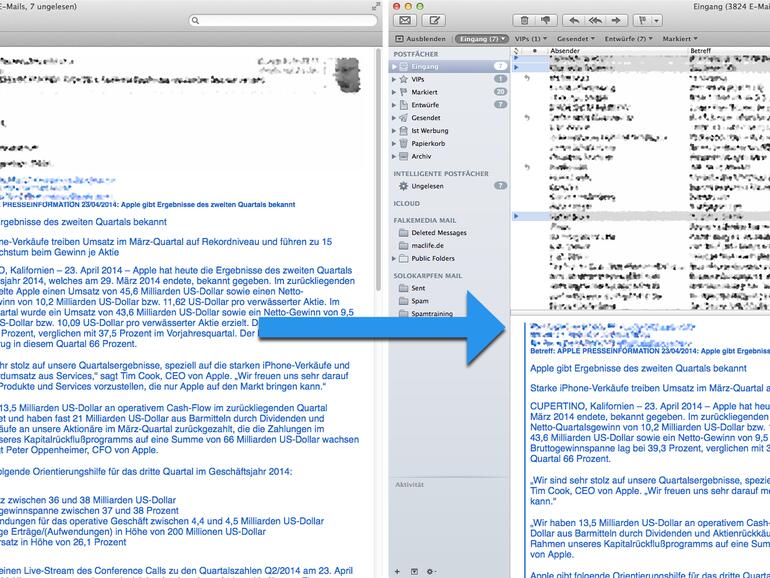Forward the selected message

coord(616,21)
